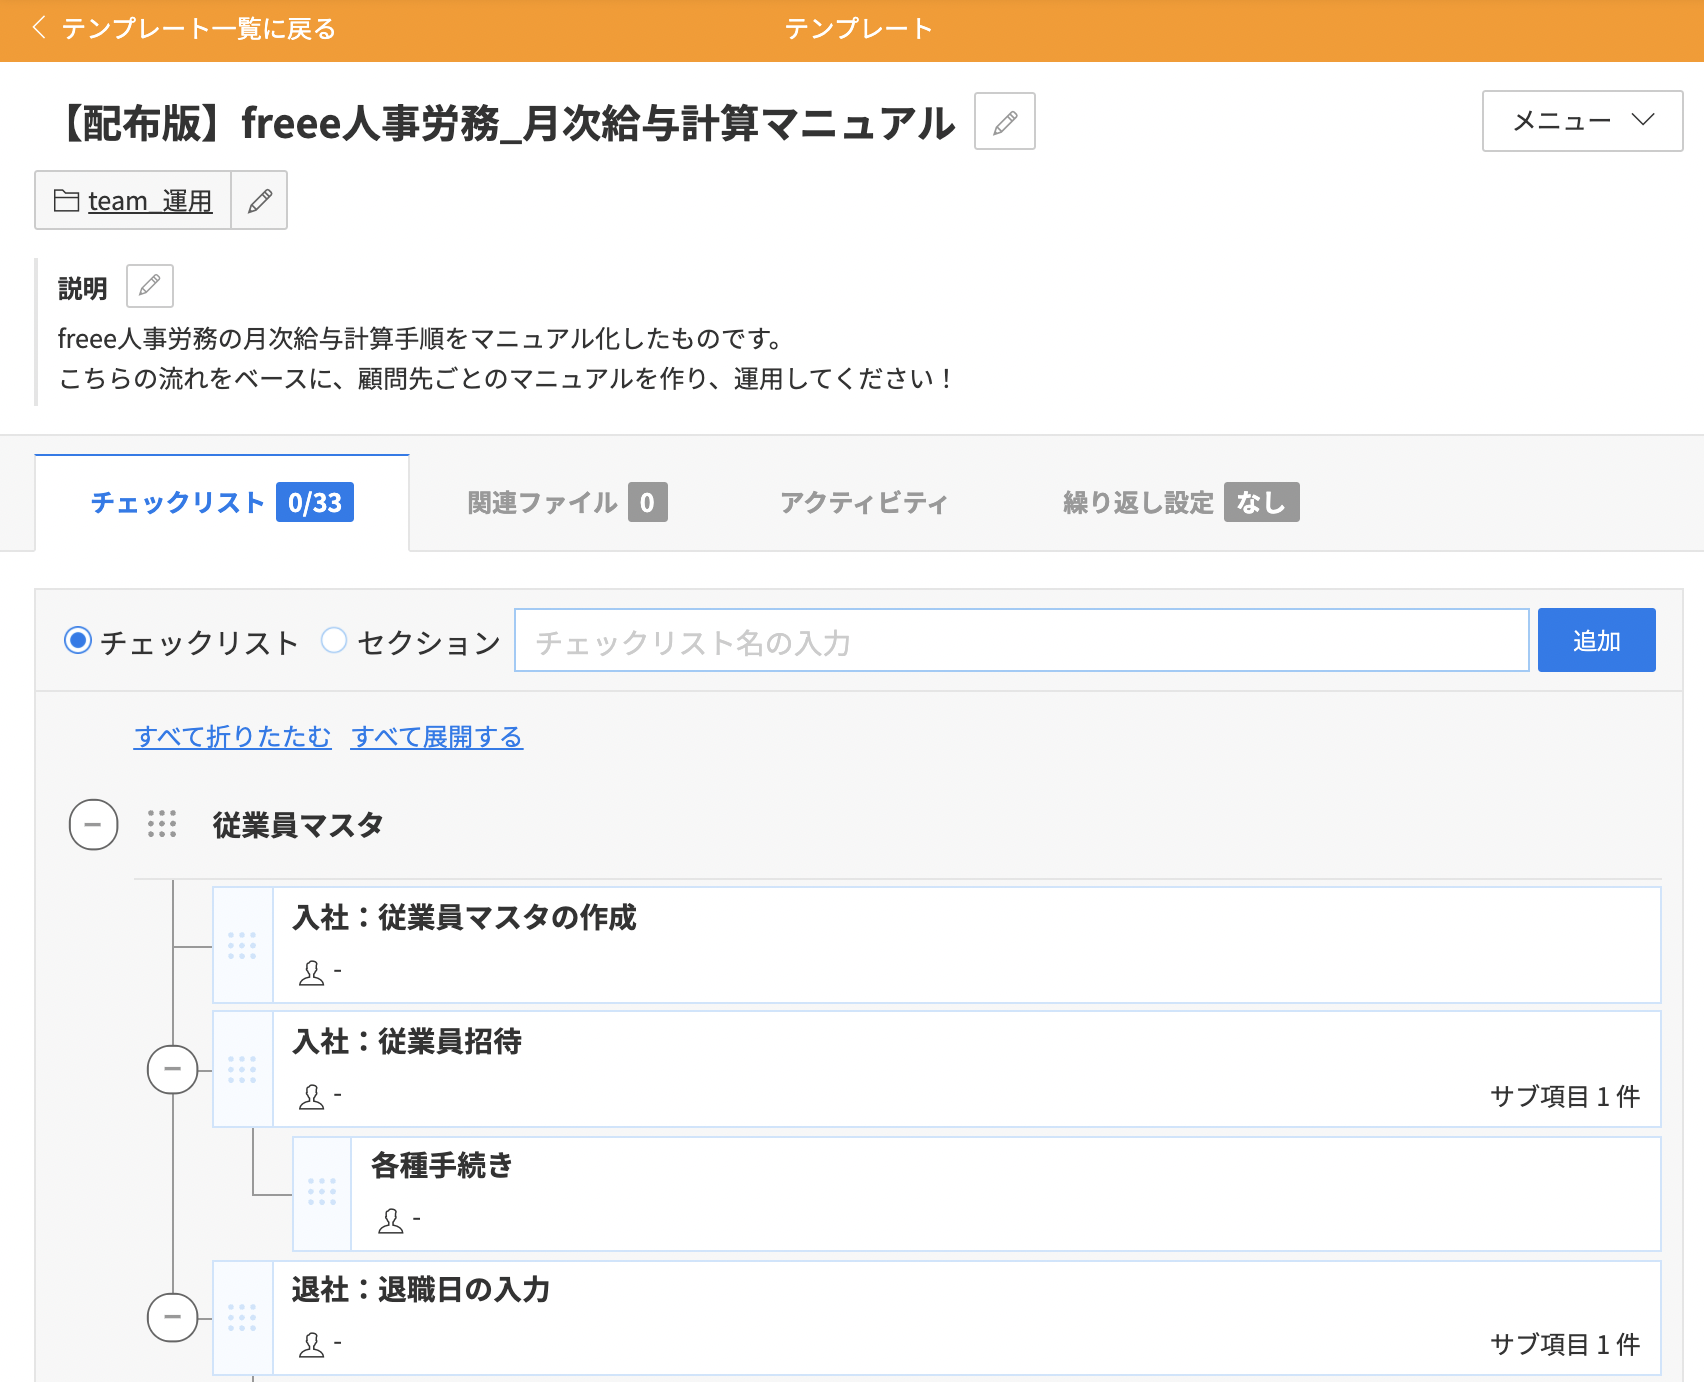Open 繰り返し設定 tab
This screenshot has width=1704, height=1382.
click(1181, 502)
